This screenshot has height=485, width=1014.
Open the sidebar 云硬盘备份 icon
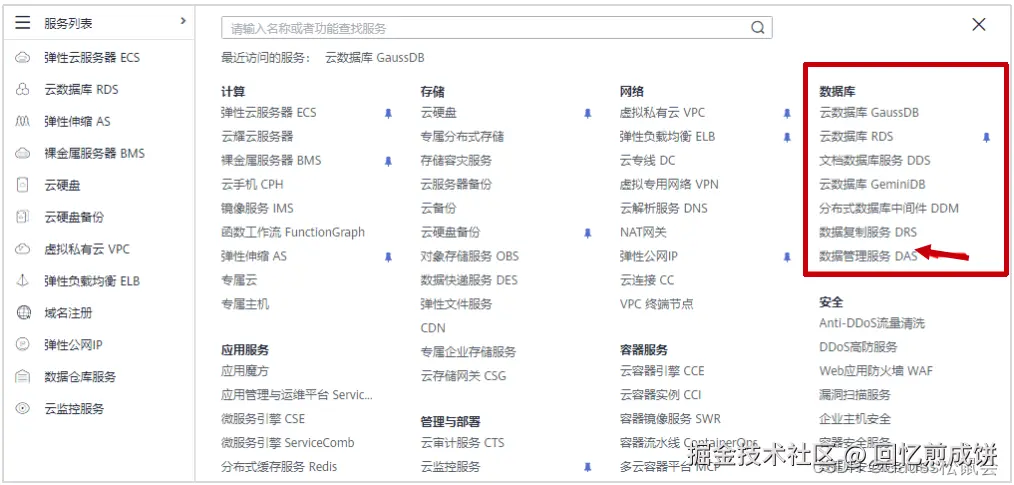click(x=23, y=217)
